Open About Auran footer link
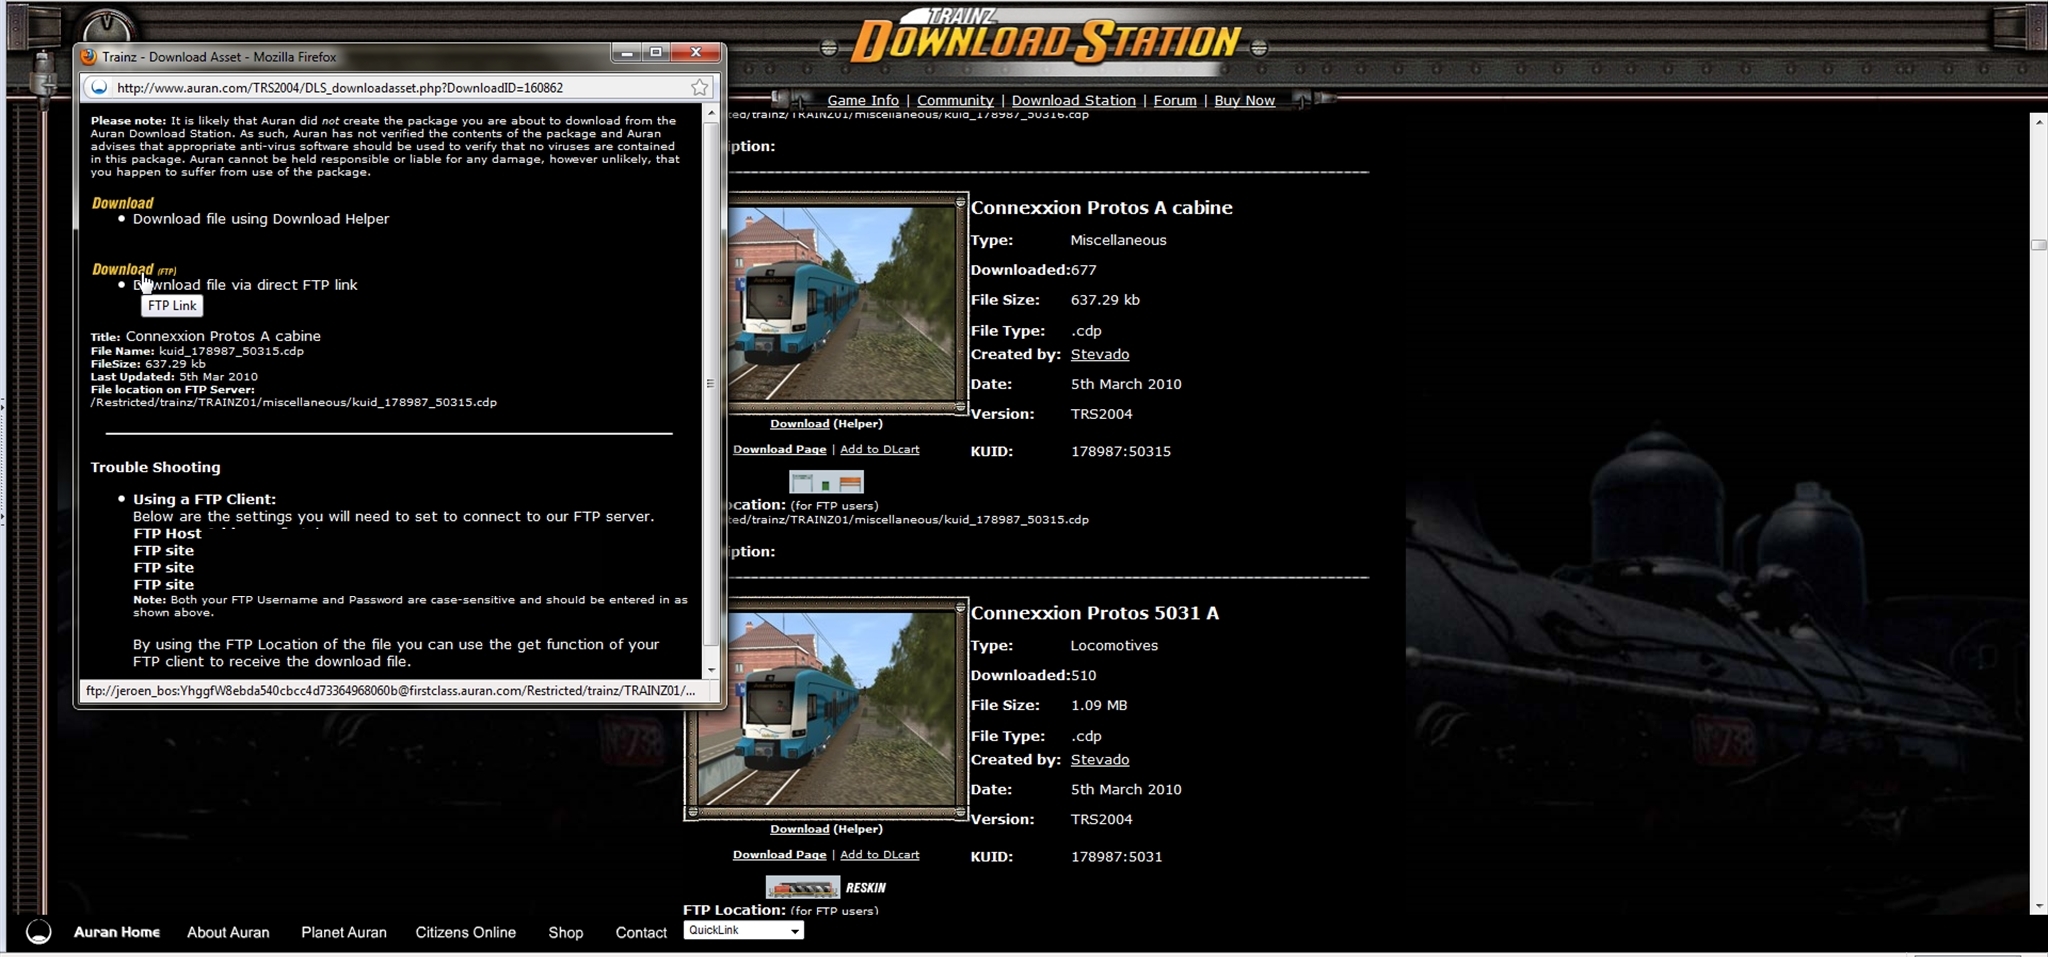This screenshot has width=2048, height=957. click(x=228, y=932)
